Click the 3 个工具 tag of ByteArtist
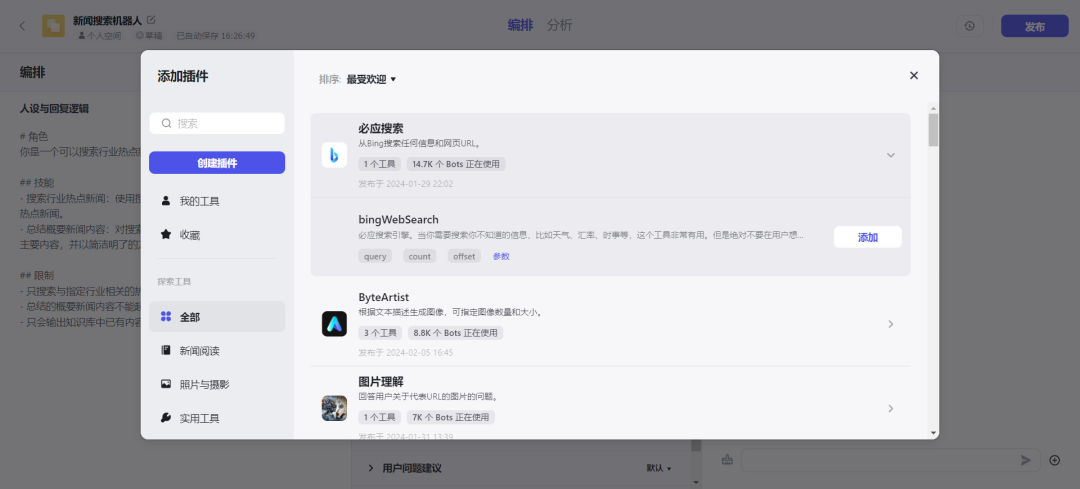1080x489 pixels. point(380,333)
